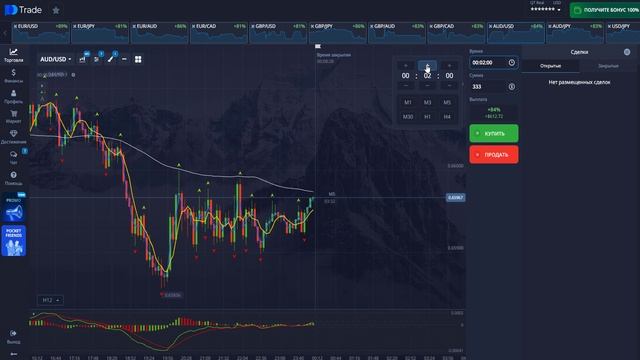Switch to Closed (Закрытые) trades tab
The width and height of the screenshot is (640, 360).
point(608,66)
